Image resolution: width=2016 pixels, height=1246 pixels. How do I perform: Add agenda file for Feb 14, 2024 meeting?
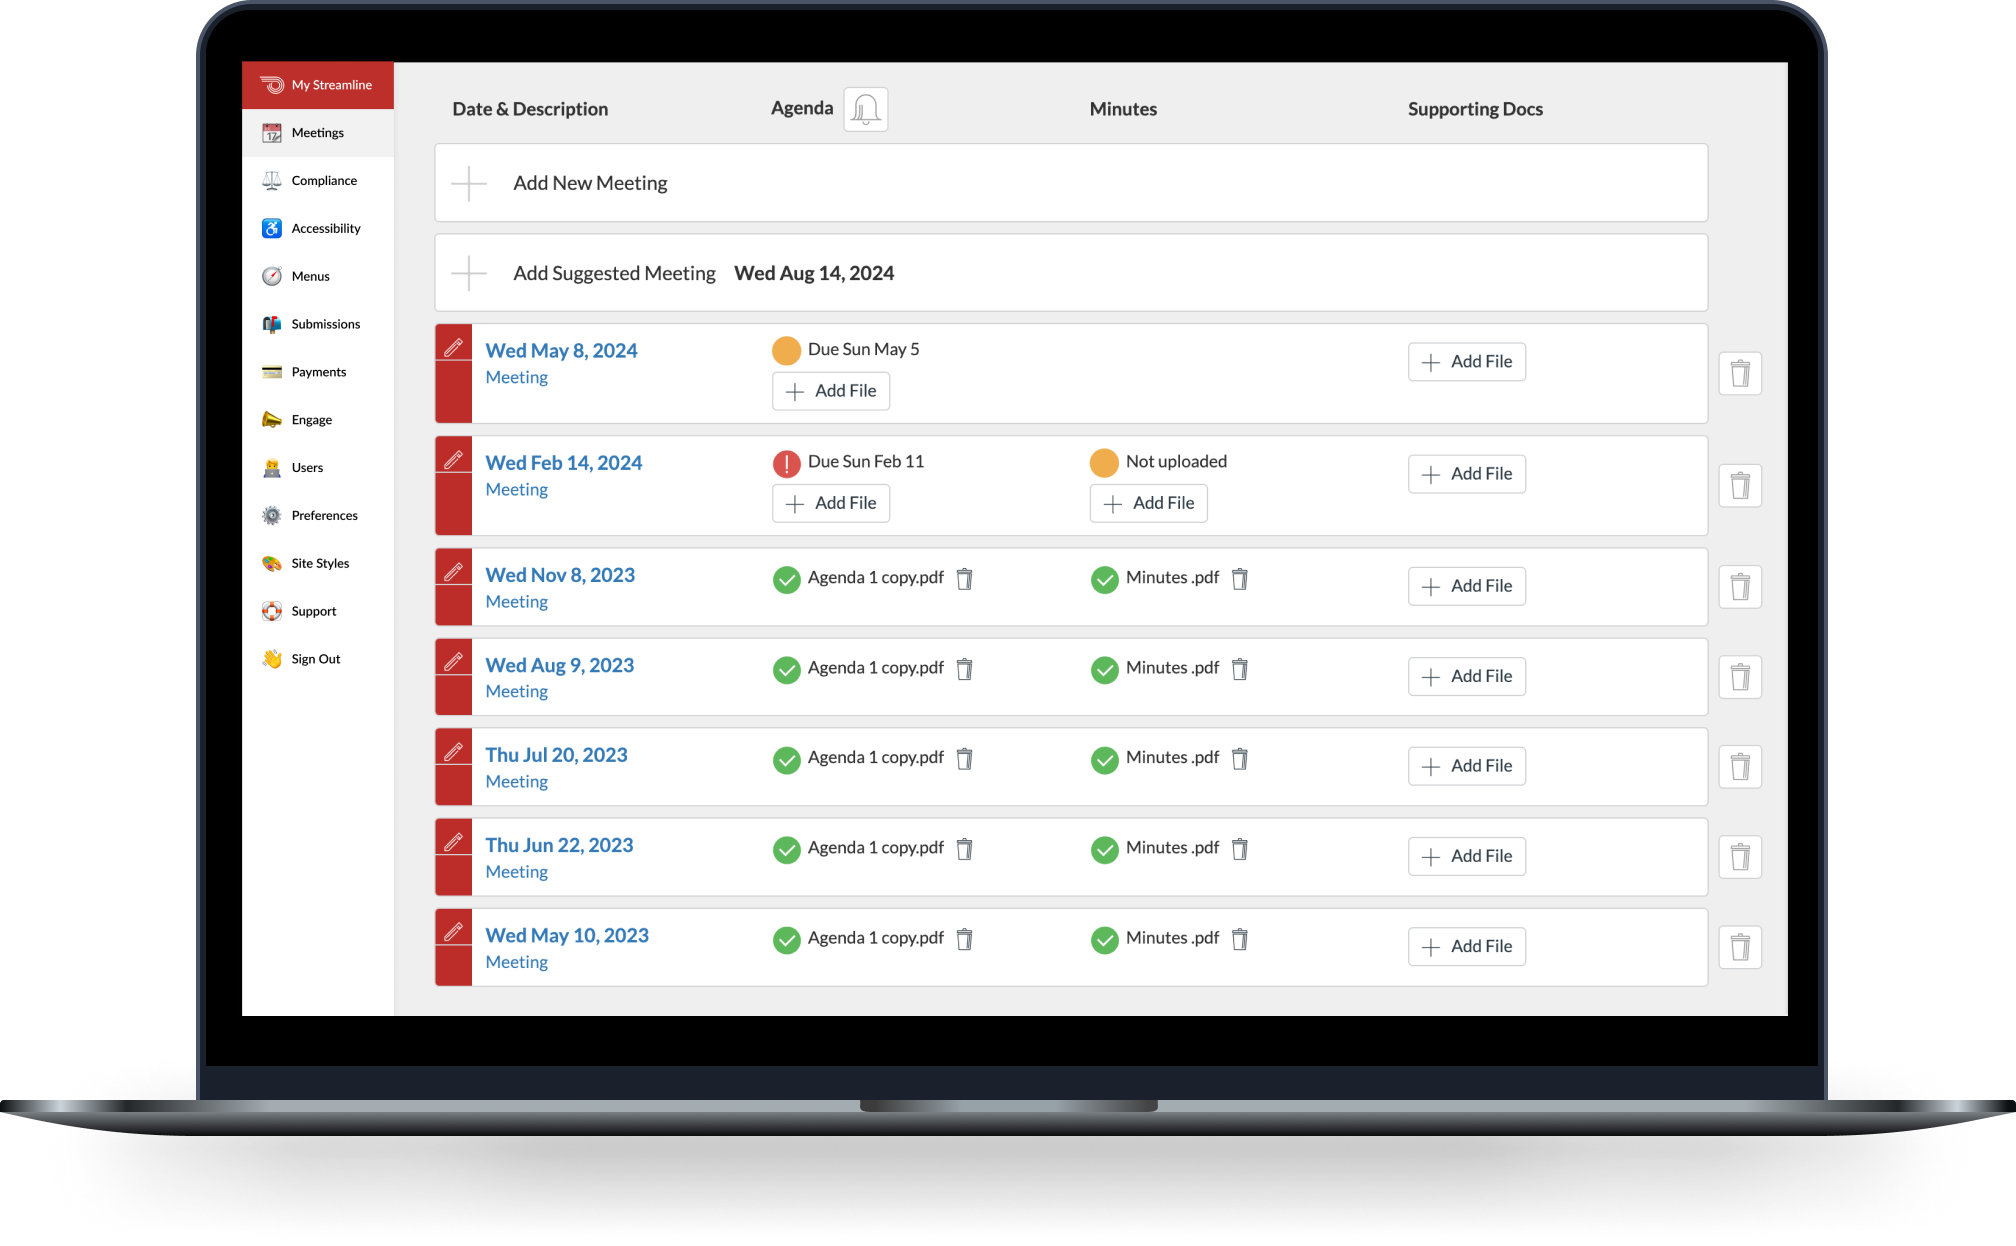click(831, 503)
